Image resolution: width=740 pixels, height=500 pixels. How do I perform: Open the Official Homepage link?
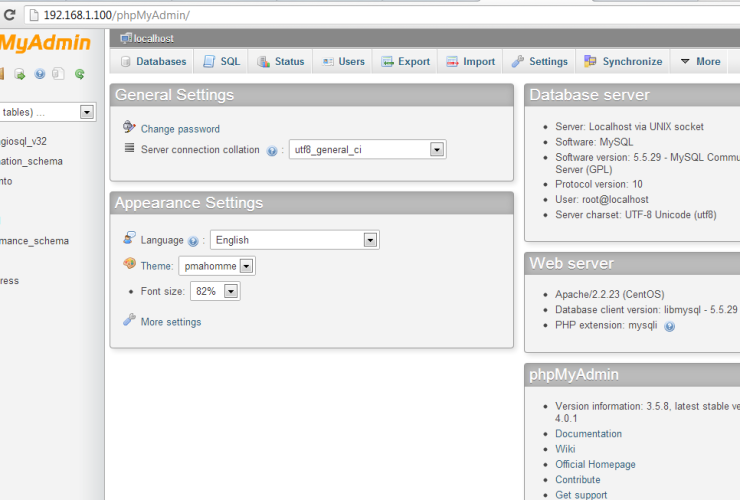click(x=595, y=464)
